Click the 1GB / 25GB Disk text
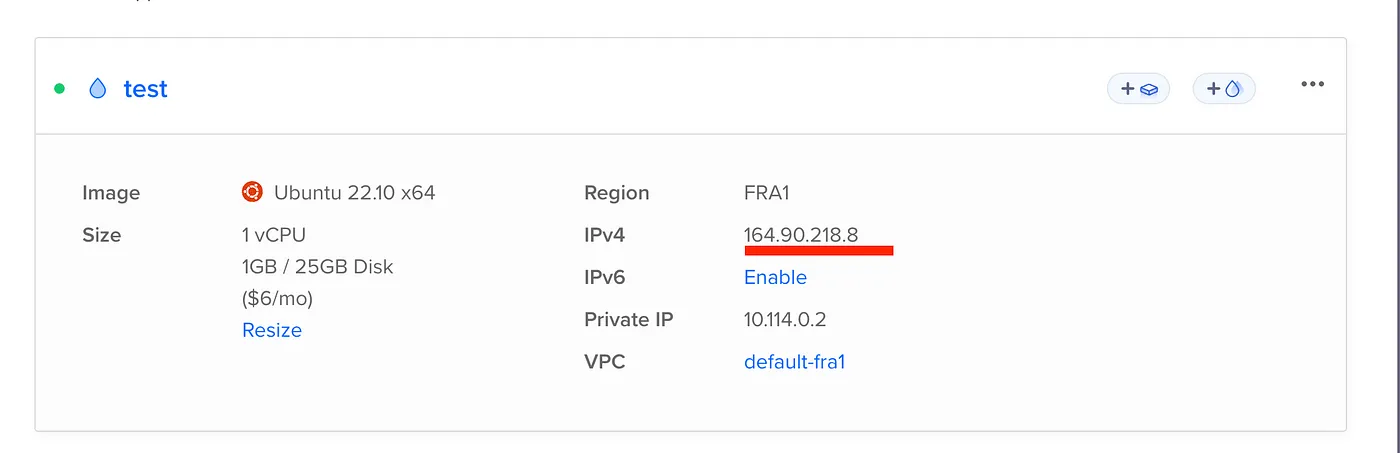1400x453 pixels. [318, 267]
